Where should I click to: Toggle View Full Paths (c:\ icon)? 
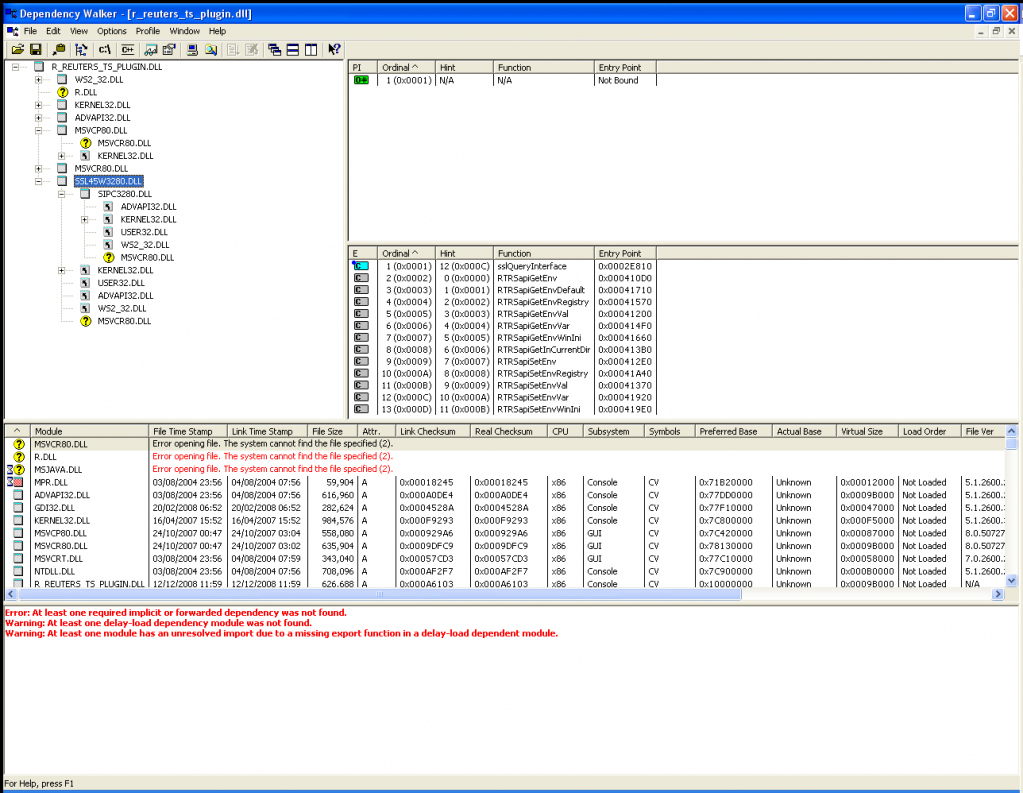click(x=103, y=49)
